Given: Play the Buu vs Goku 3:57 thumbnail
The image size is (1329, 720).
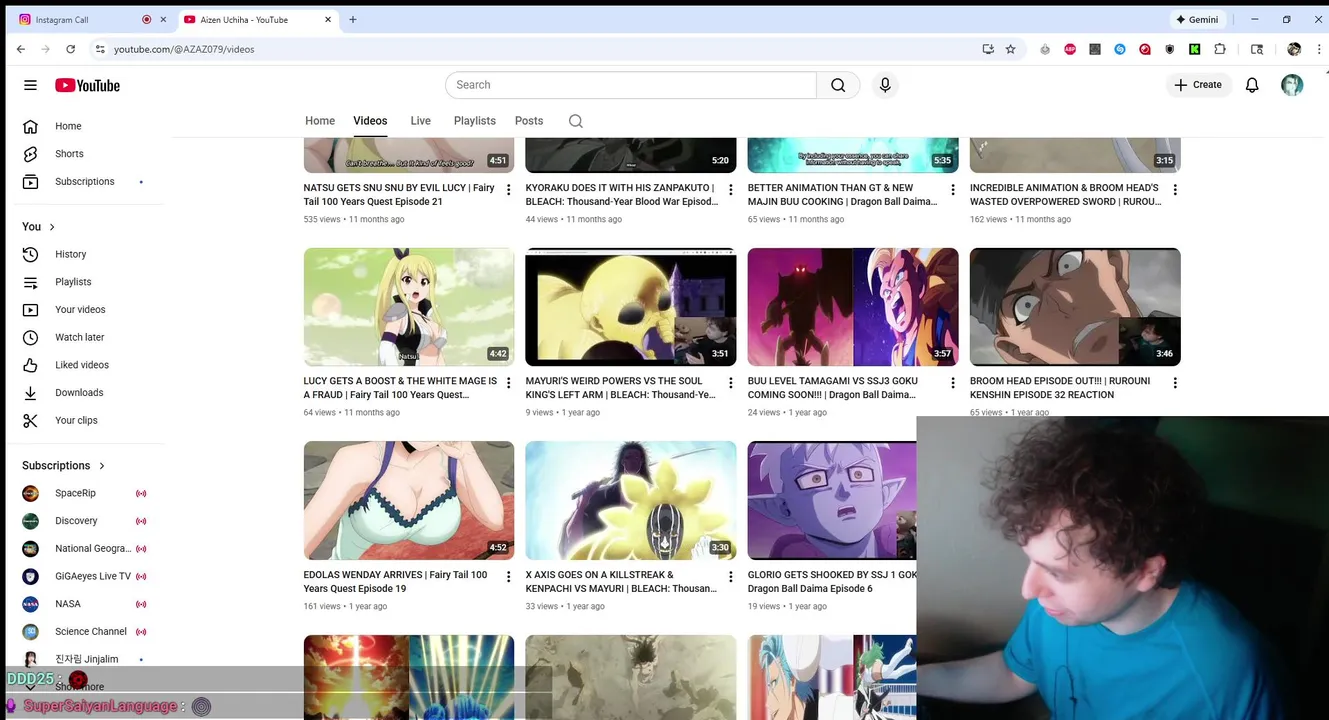Looking at the screenshot, I should [853, 307].
